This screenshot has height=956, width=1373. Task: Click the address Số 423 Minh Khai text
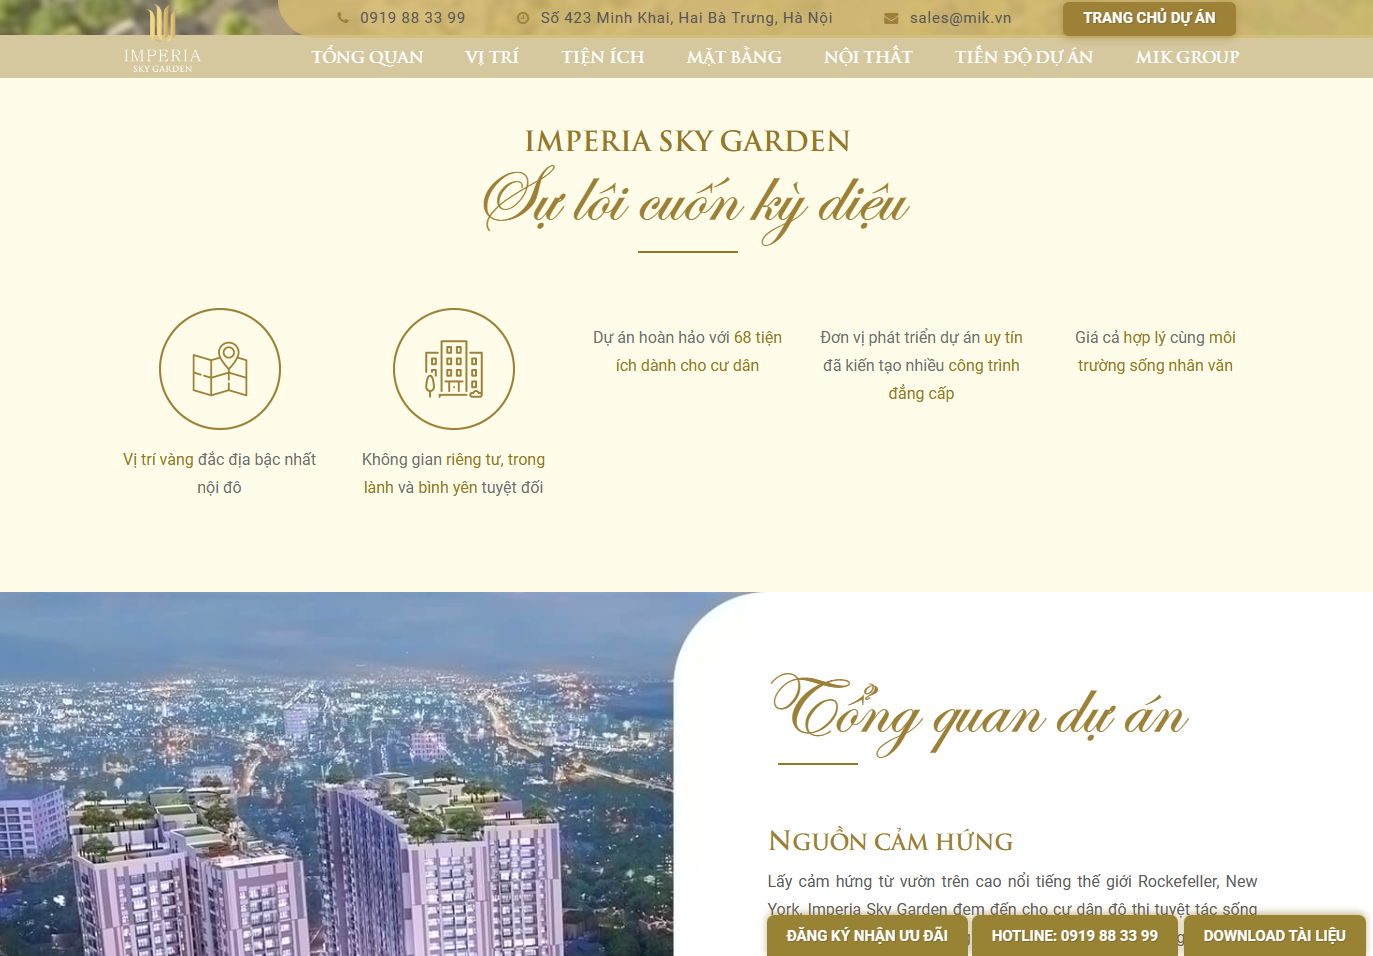(687, 18)
